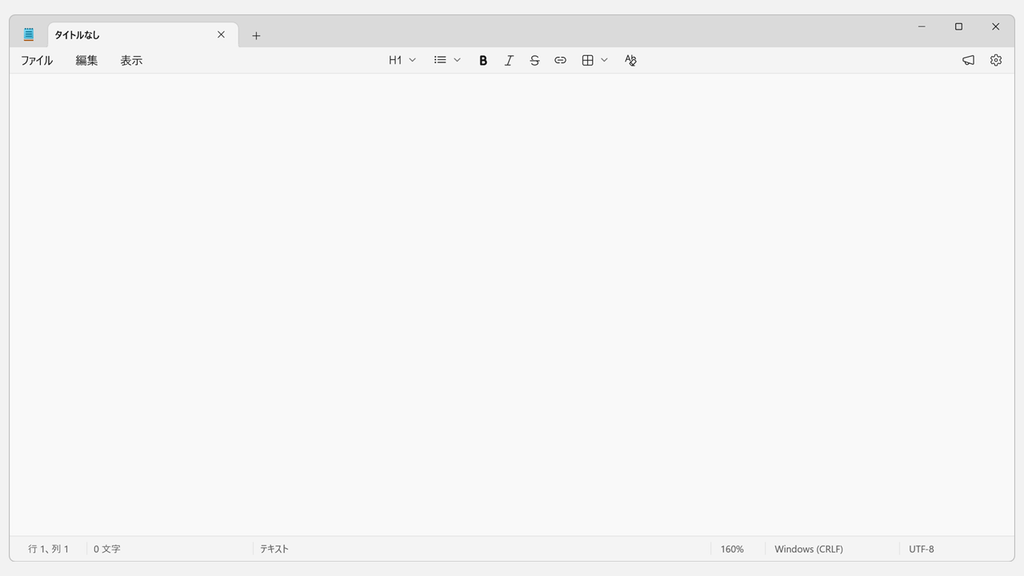Close the Notepad window
This screenshot has height=576, width=1024.
[995, 27]
